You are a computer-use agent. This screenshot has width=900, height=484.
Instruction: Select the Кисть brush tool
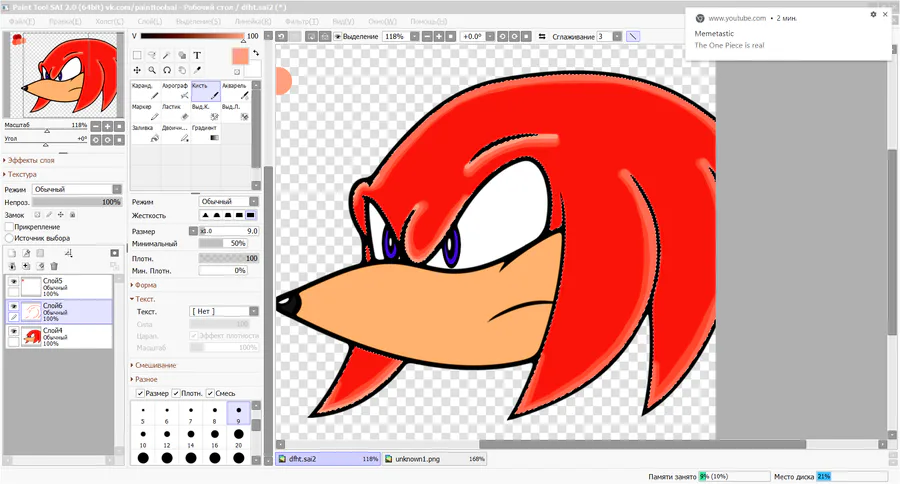205,91
